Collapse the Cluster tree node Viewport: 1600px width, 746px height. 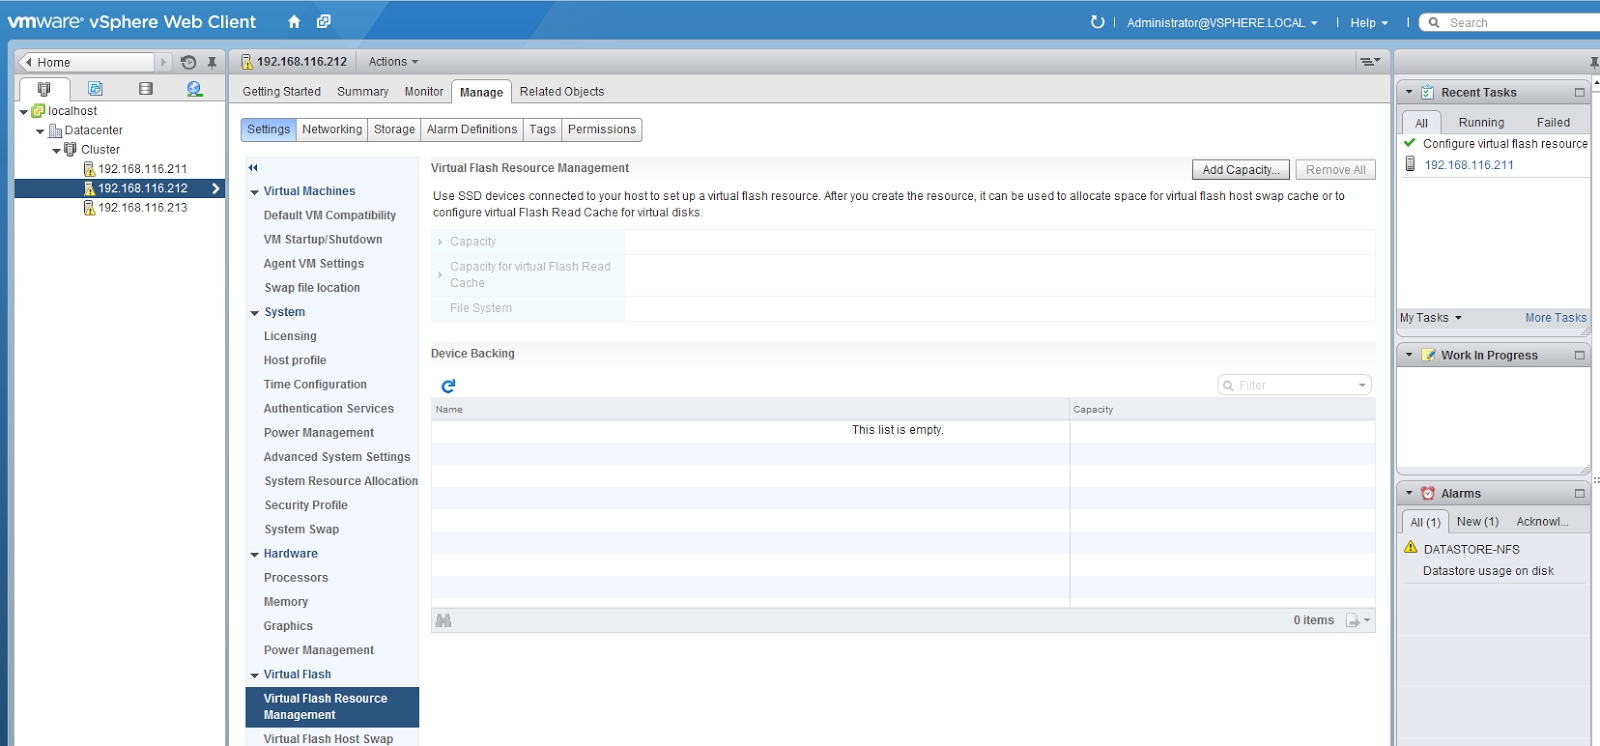tap(56, 150)
